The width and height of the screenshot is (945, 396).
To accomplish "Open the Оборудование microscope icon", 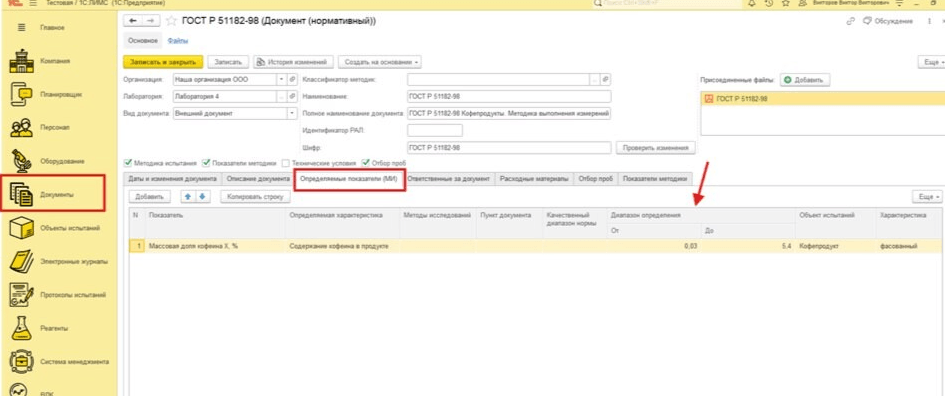I will pos(22,161).
